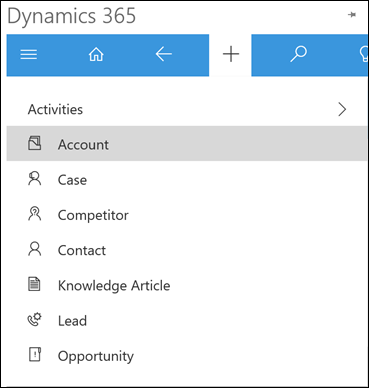Viewport: 369px width, 388px height.
Task: Open the hamburger navigation menu
Action: pyautogui.click(x=29, y=54)
